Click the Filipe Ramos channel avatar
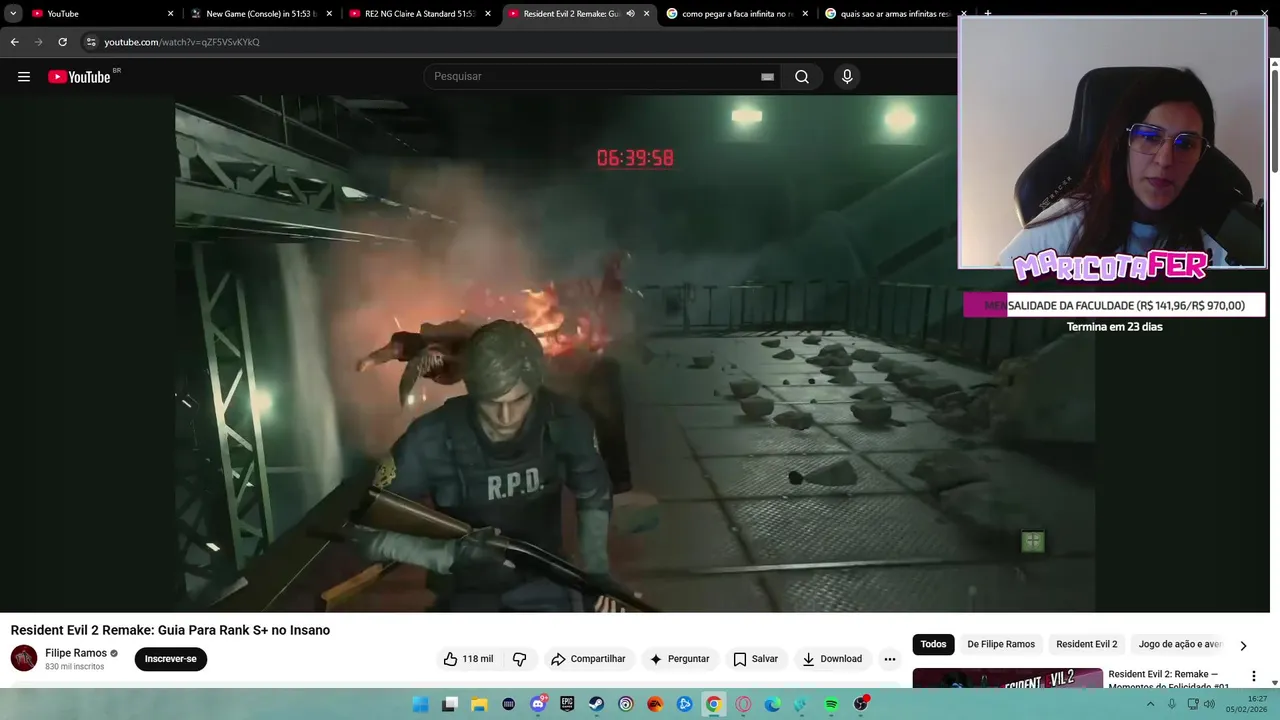This screenshot has height=720, width=1280. pos(24,659)
